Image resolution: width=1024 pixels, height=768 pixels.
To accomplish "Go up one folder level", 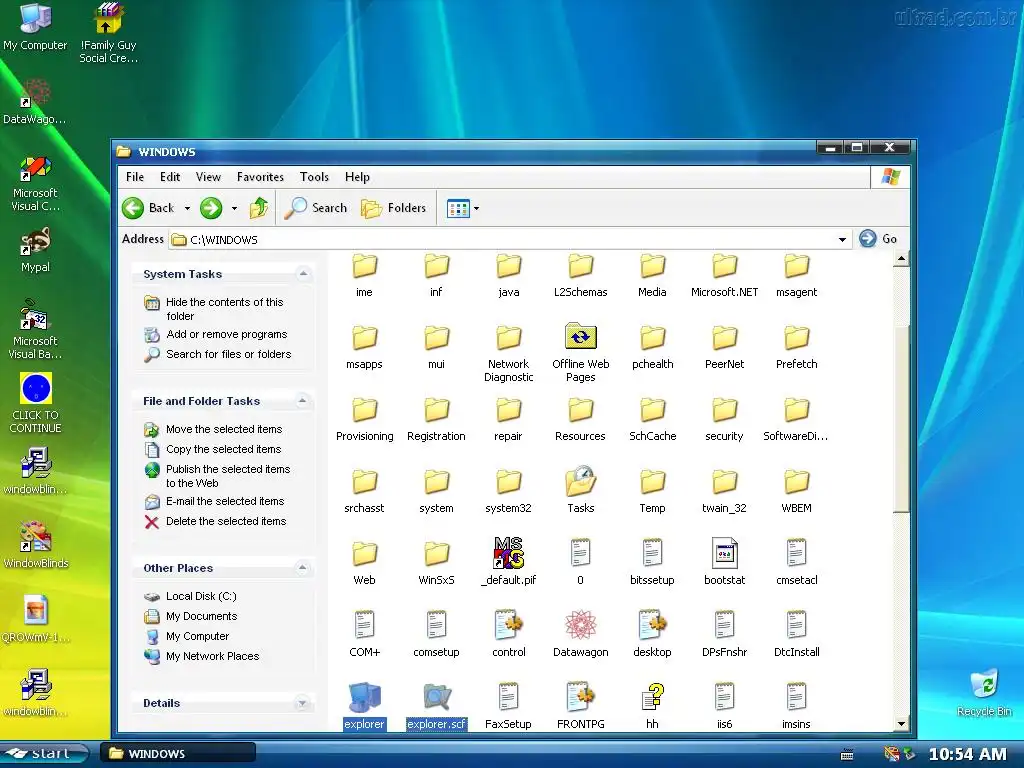I will pyautogui.click(x=259, y=208).
